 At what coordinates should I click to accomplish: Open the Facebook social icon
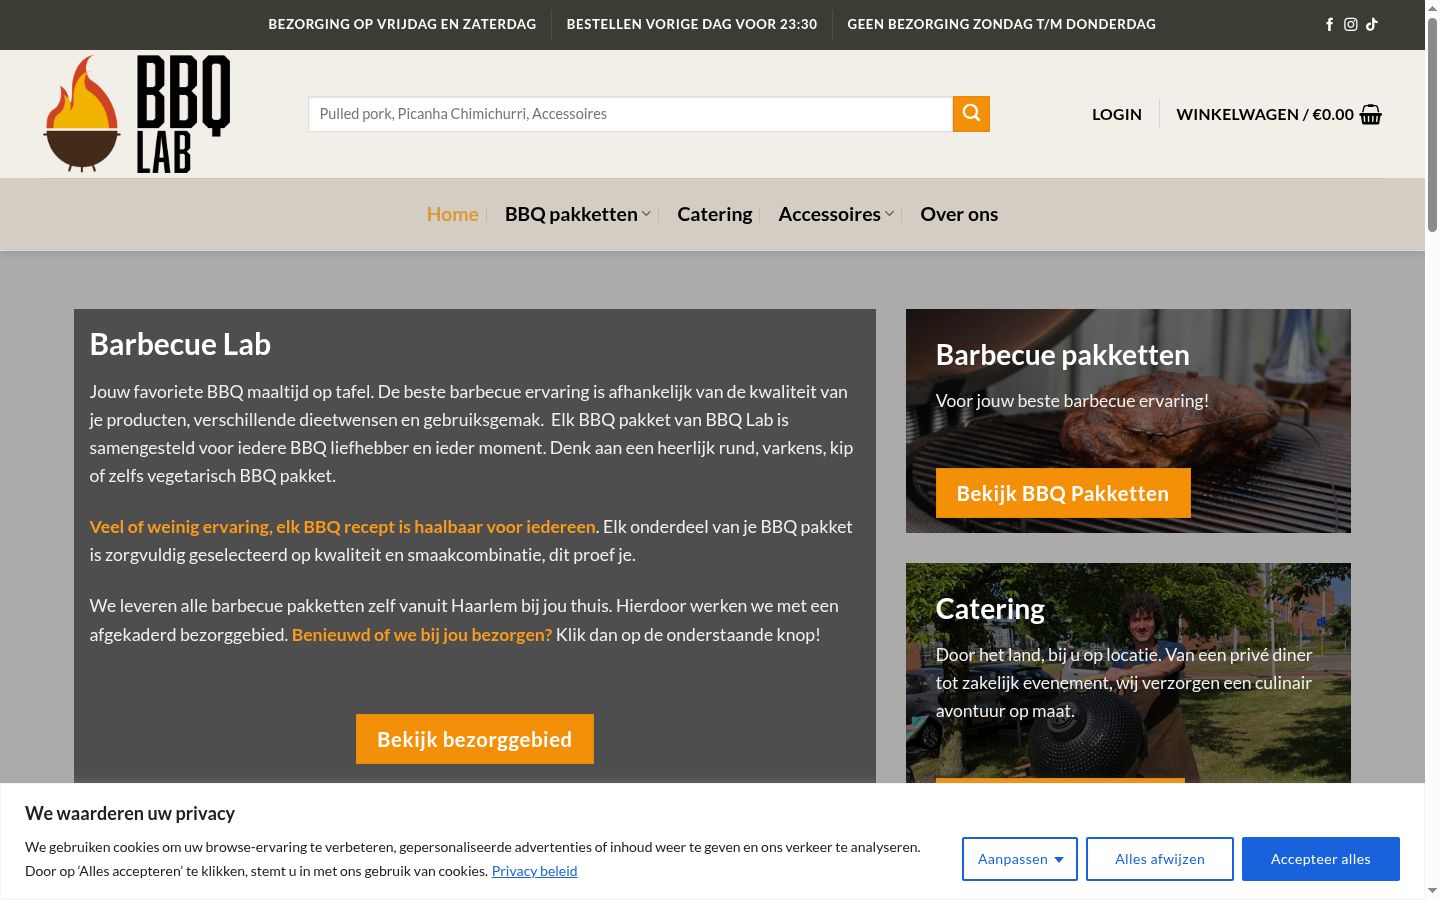tap(1329, 25)
